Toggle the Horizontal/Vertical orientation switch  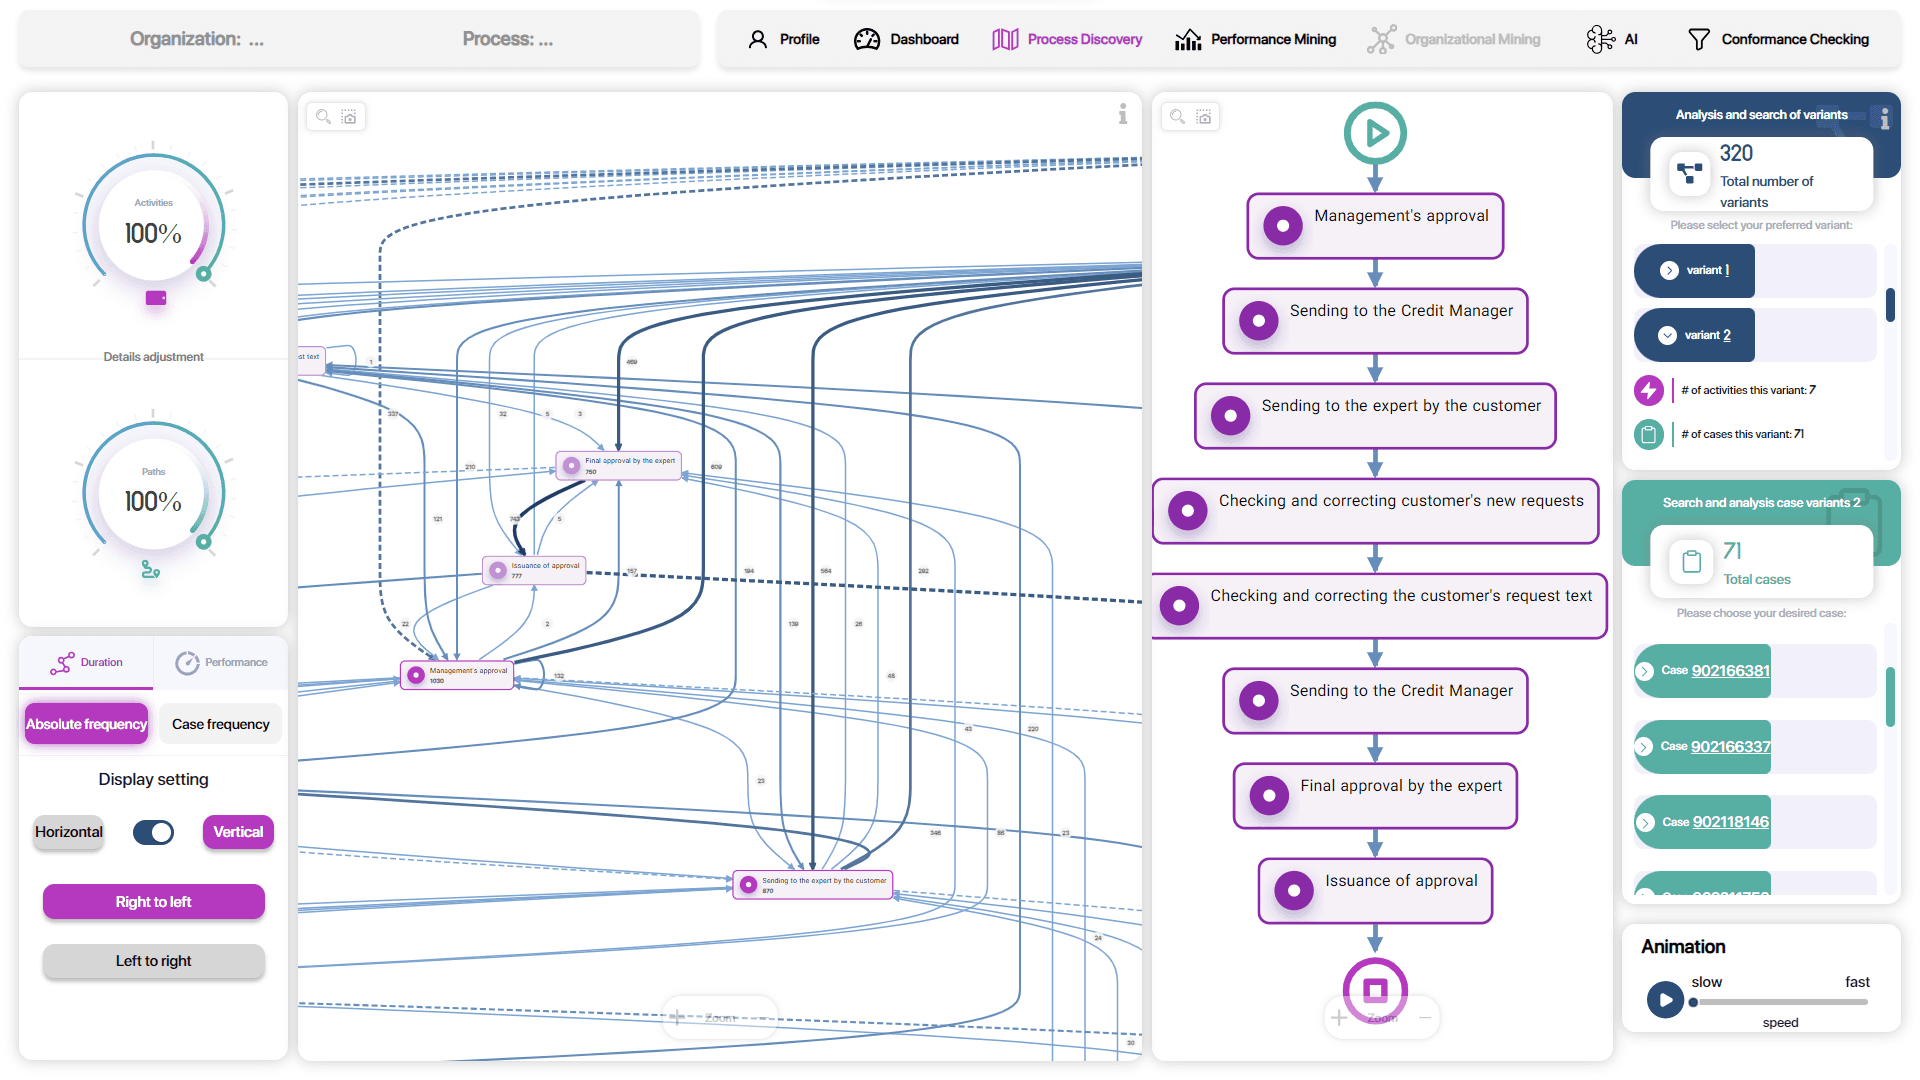point(153,832)
